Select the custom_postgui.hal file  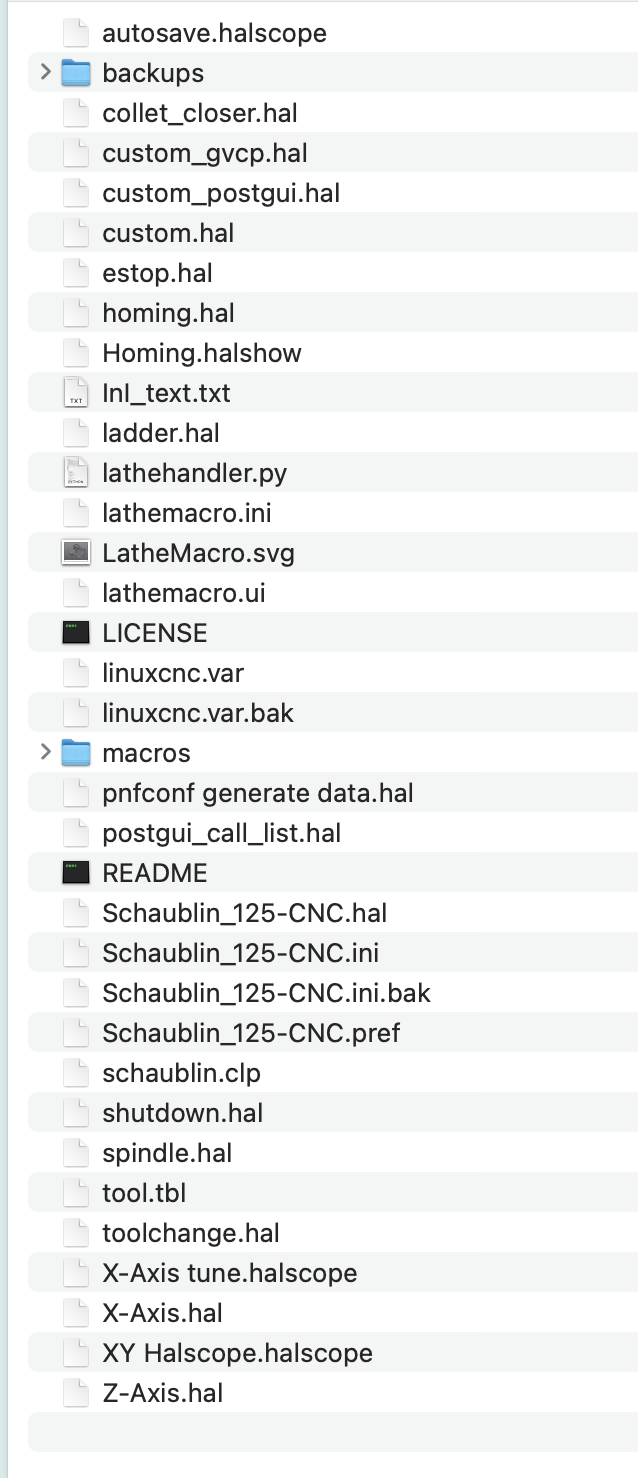[333, 192]
